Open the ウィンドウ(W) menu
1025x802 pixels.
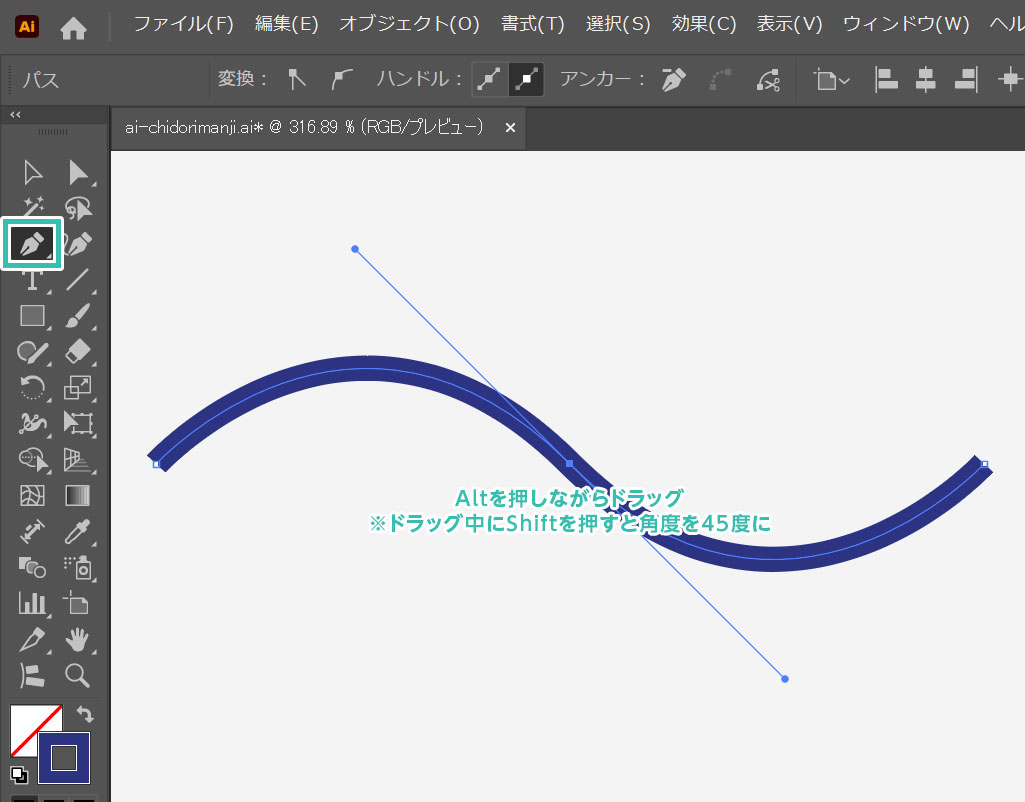906,25
